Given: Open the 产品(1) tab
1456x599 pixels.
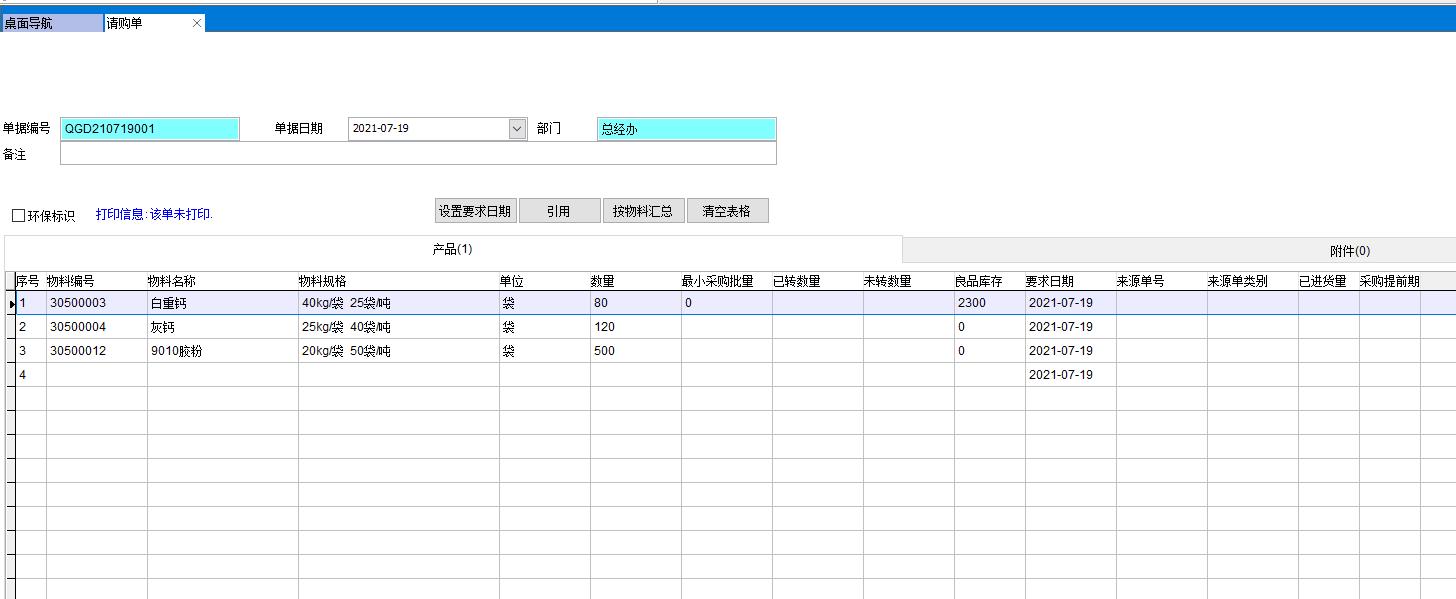Looking at the screenshot, I should click(452, 250).
